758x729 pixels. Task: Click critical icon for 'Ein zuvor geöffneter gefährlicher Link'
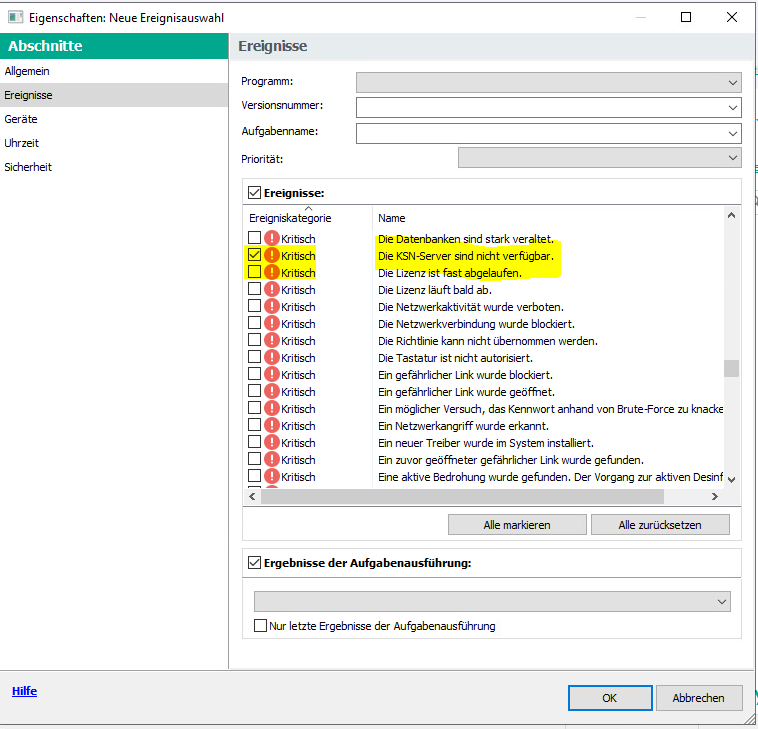coord(272,459)
